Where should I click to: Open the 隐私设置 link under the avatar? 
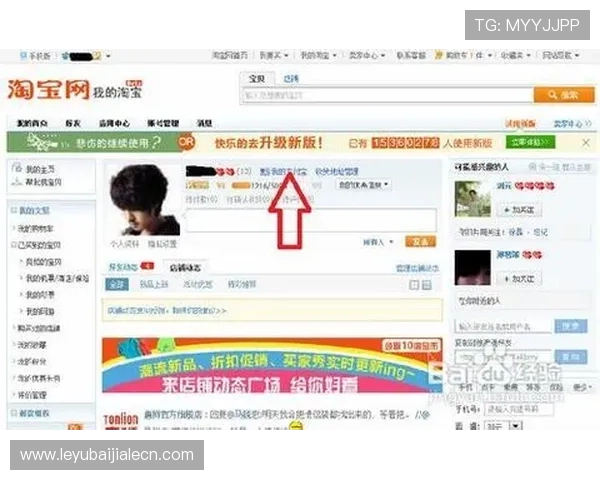pos(162,244)
